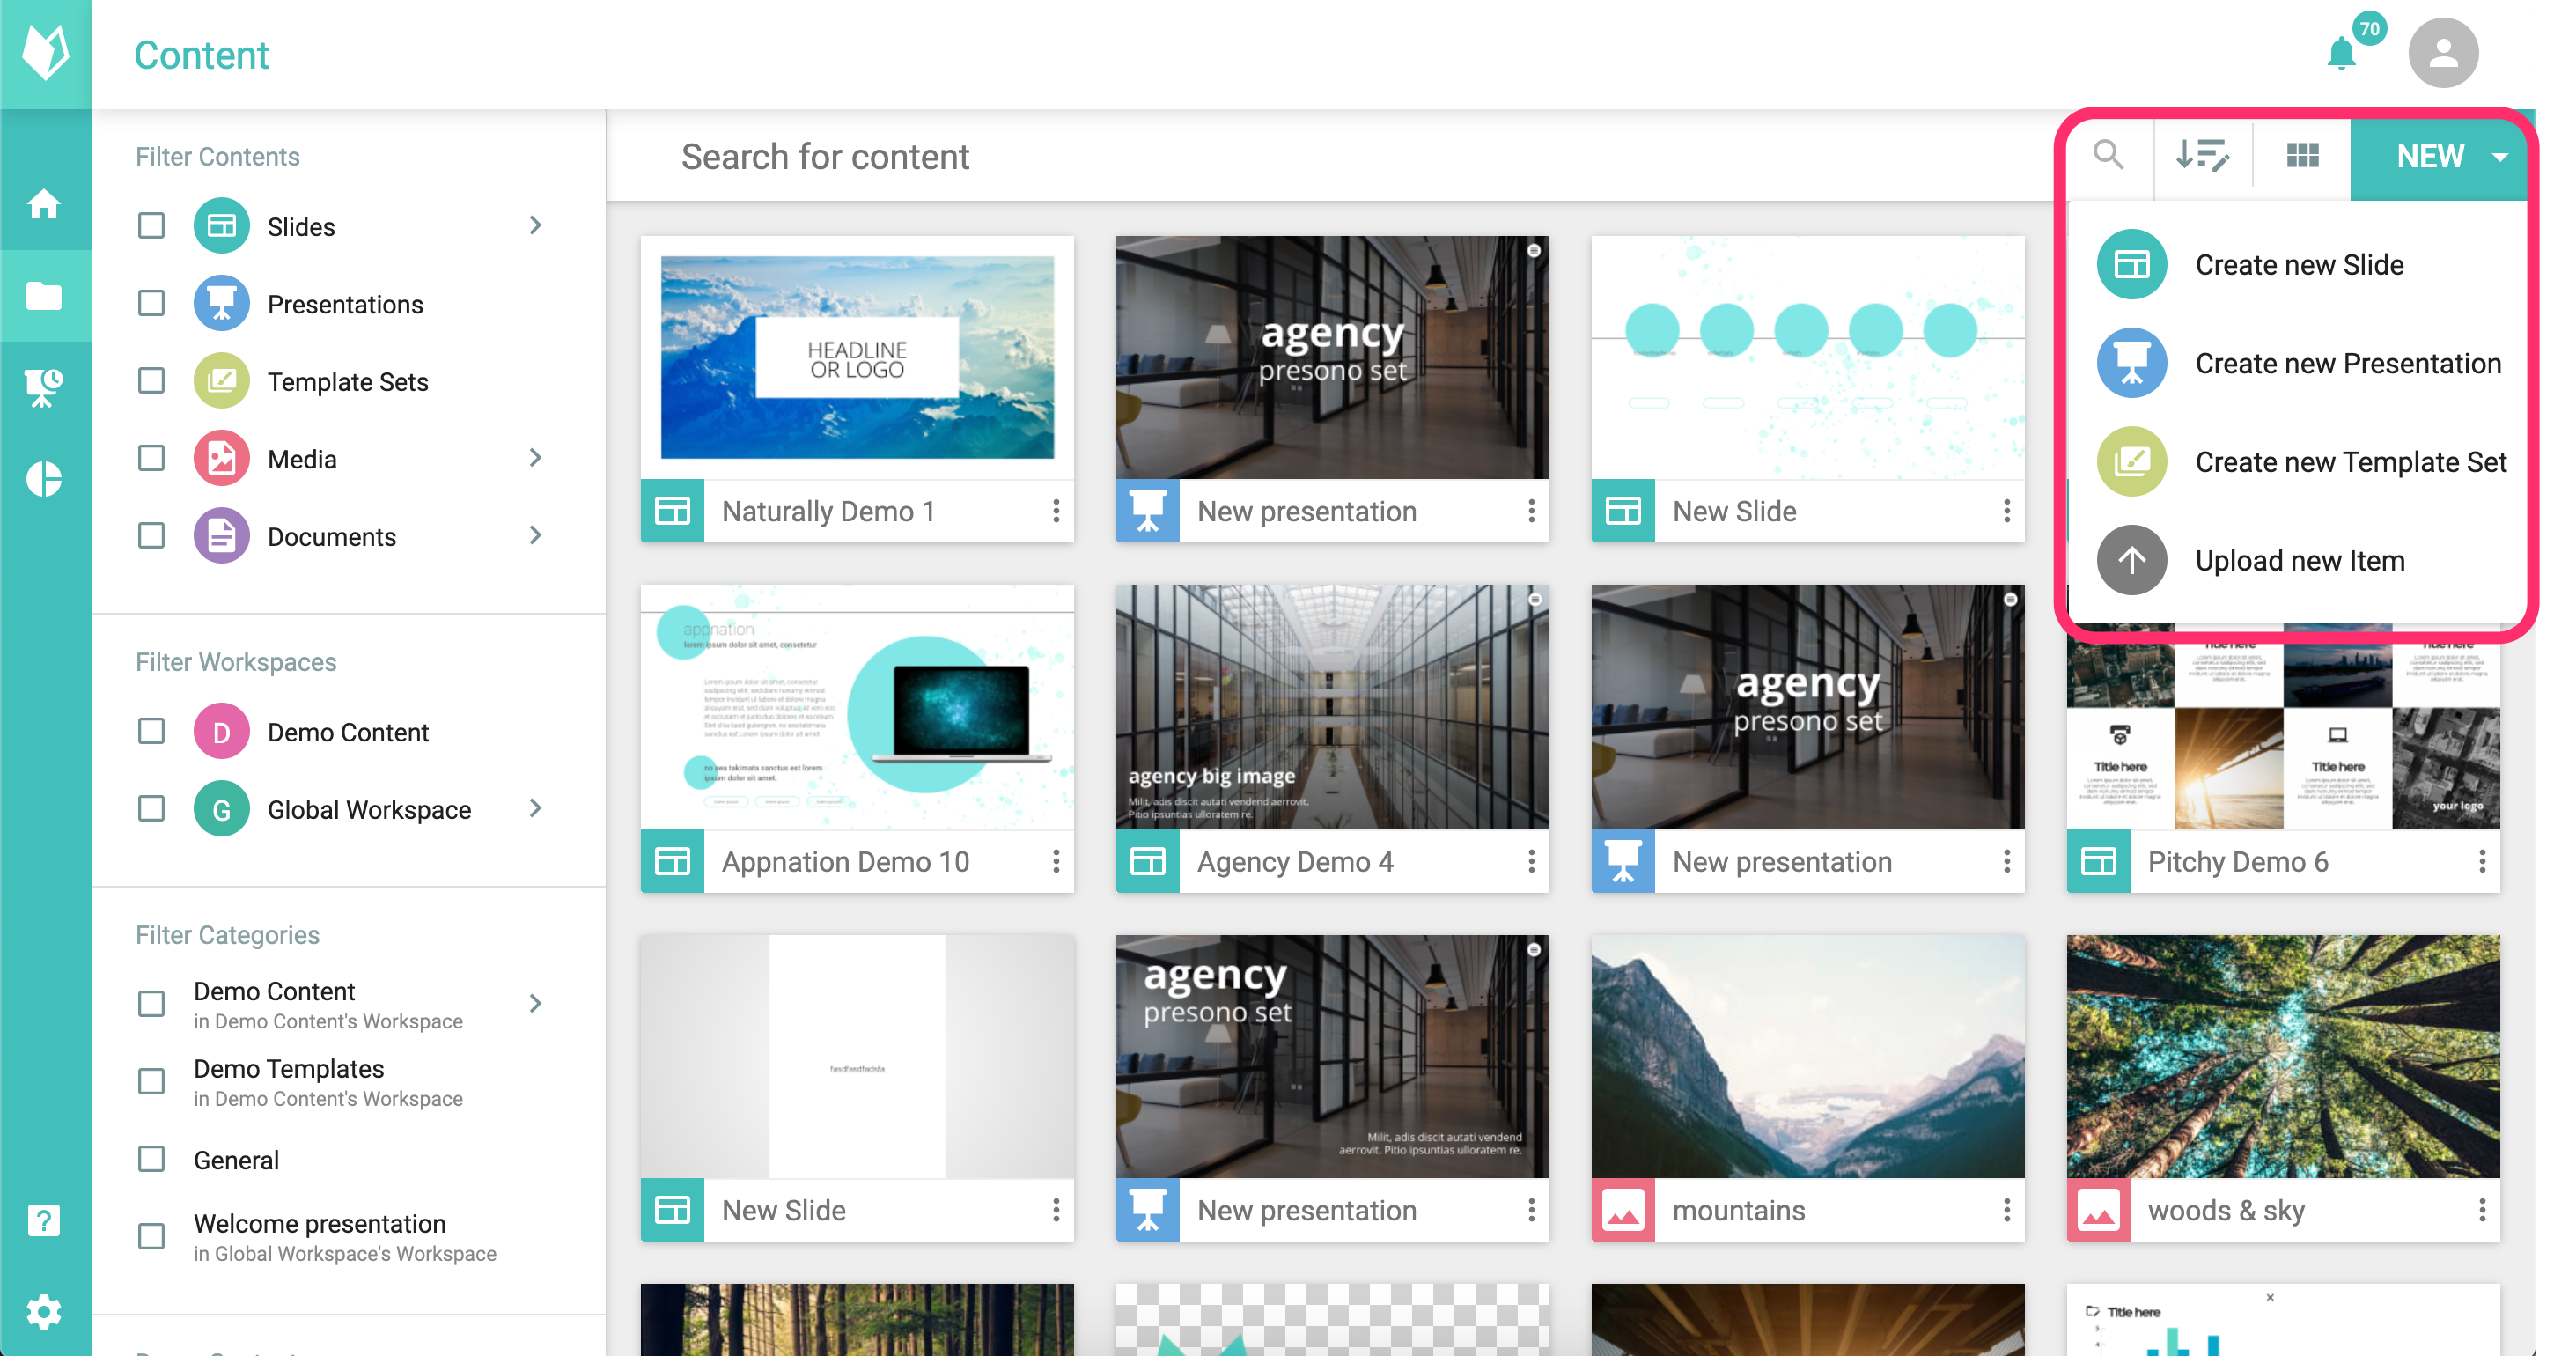Click the Presentations filter label
The height and width of the screenshot is (1356, 2576).
pos(345,304)
